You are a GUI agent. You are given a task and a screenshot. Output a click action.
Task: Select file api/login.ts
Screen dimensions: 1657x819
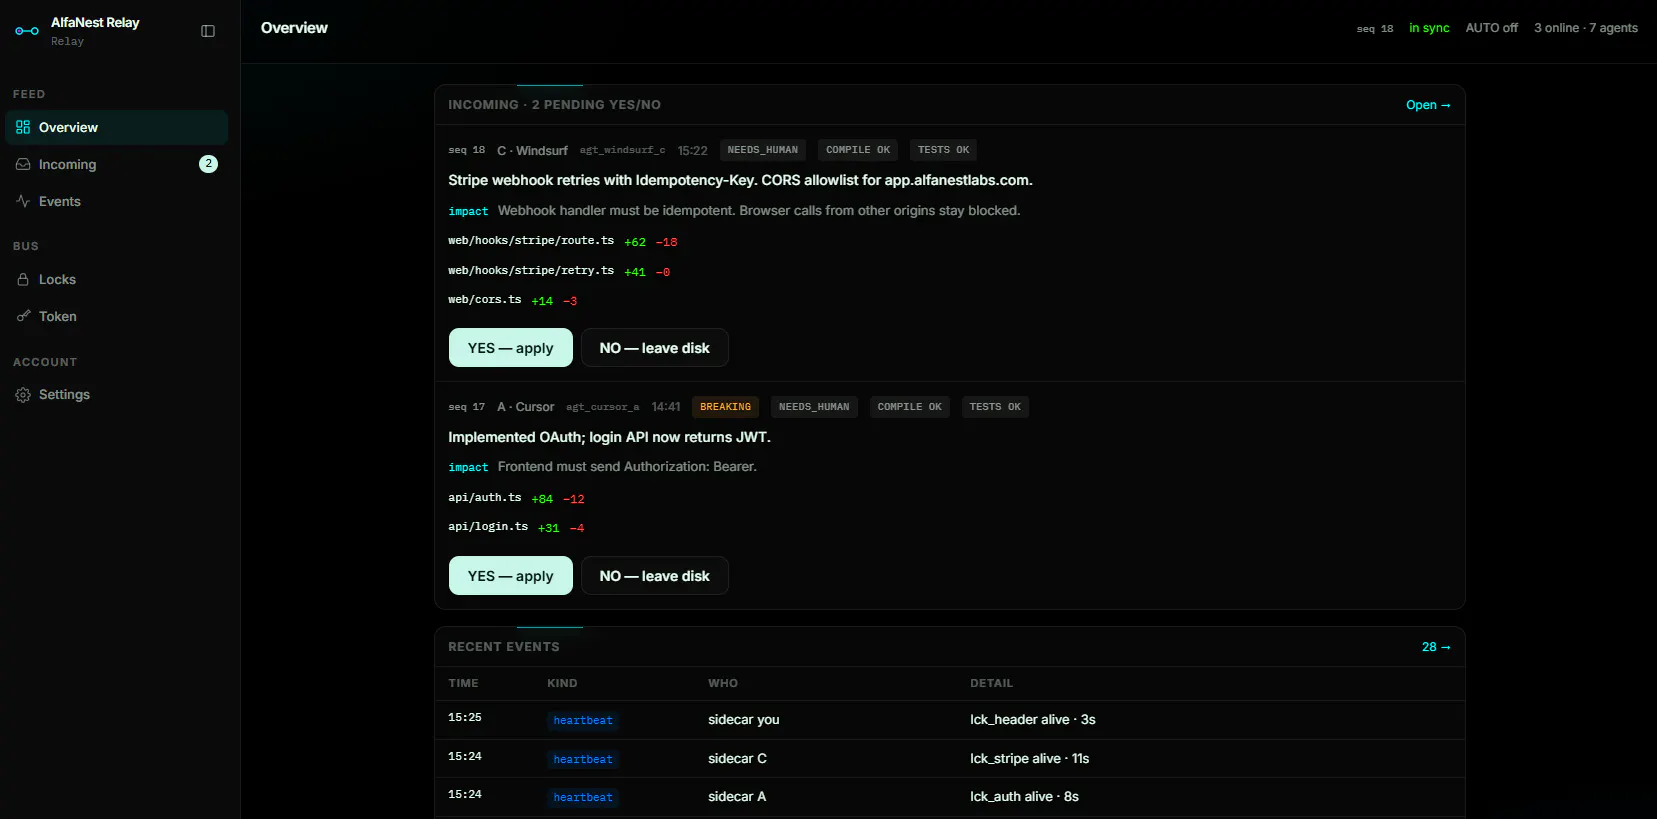488,527
